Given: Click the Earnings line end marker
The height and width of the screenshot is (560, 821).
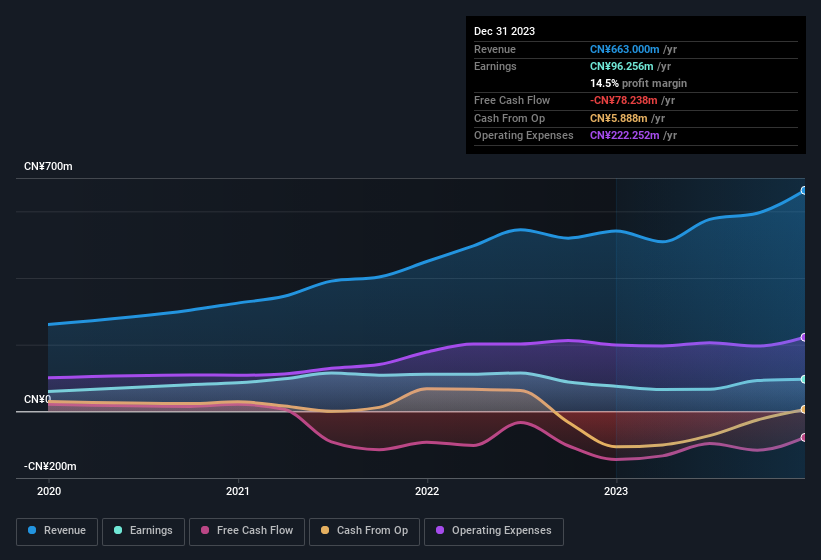Looking at the screenshot, I should 804,379.
